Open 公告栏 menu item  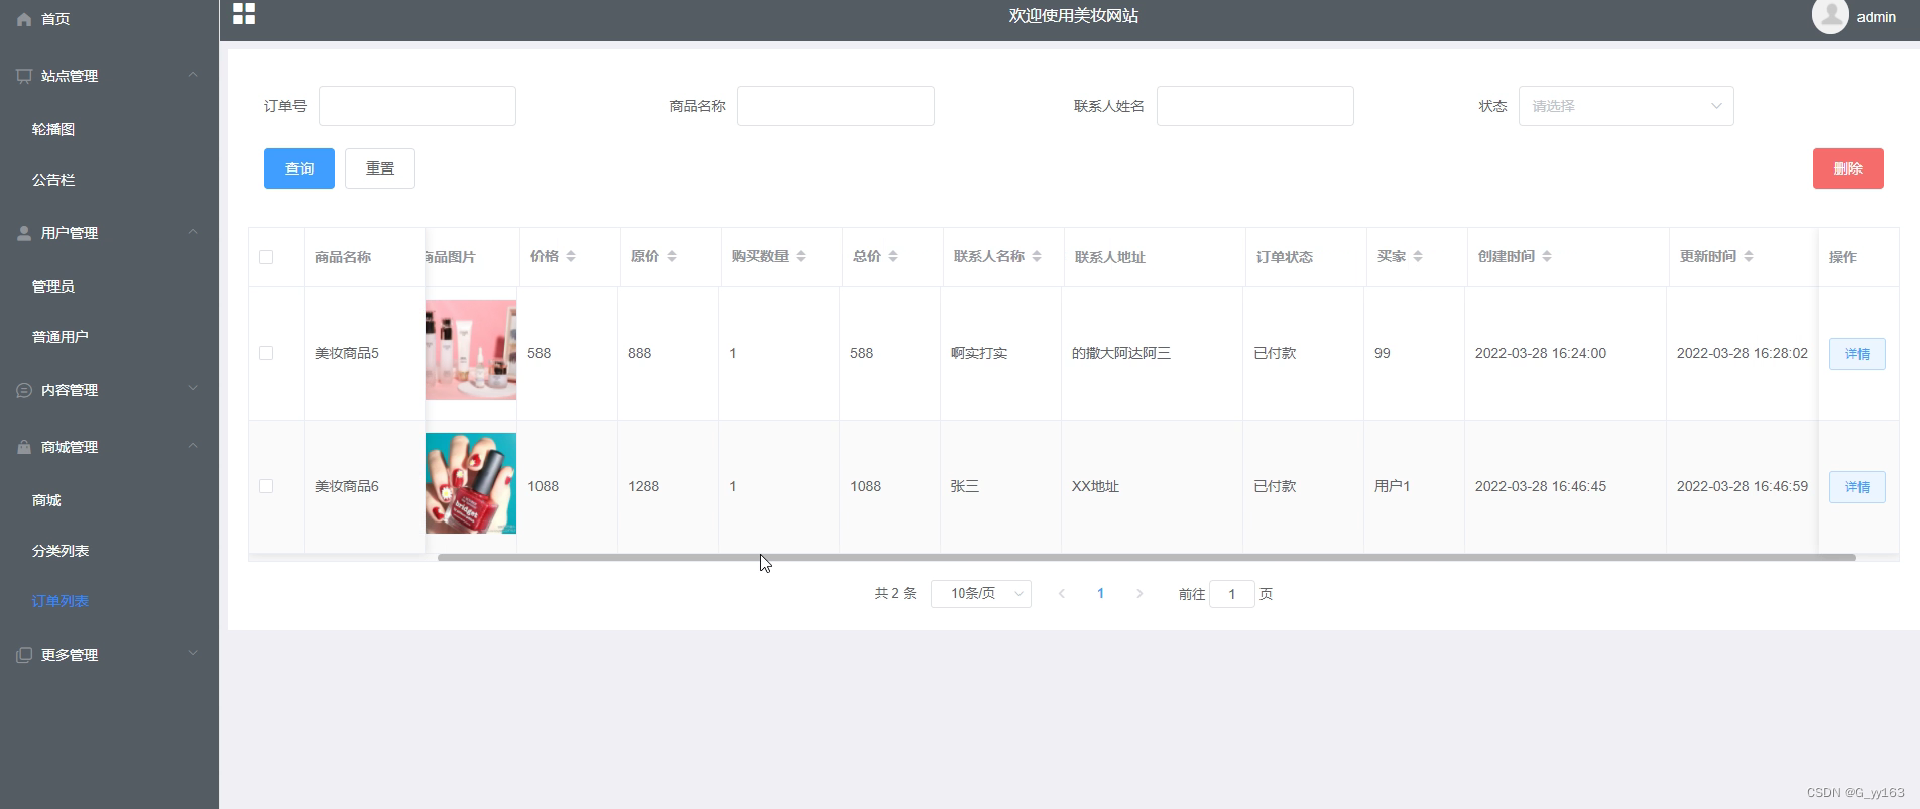pos(53,180)
